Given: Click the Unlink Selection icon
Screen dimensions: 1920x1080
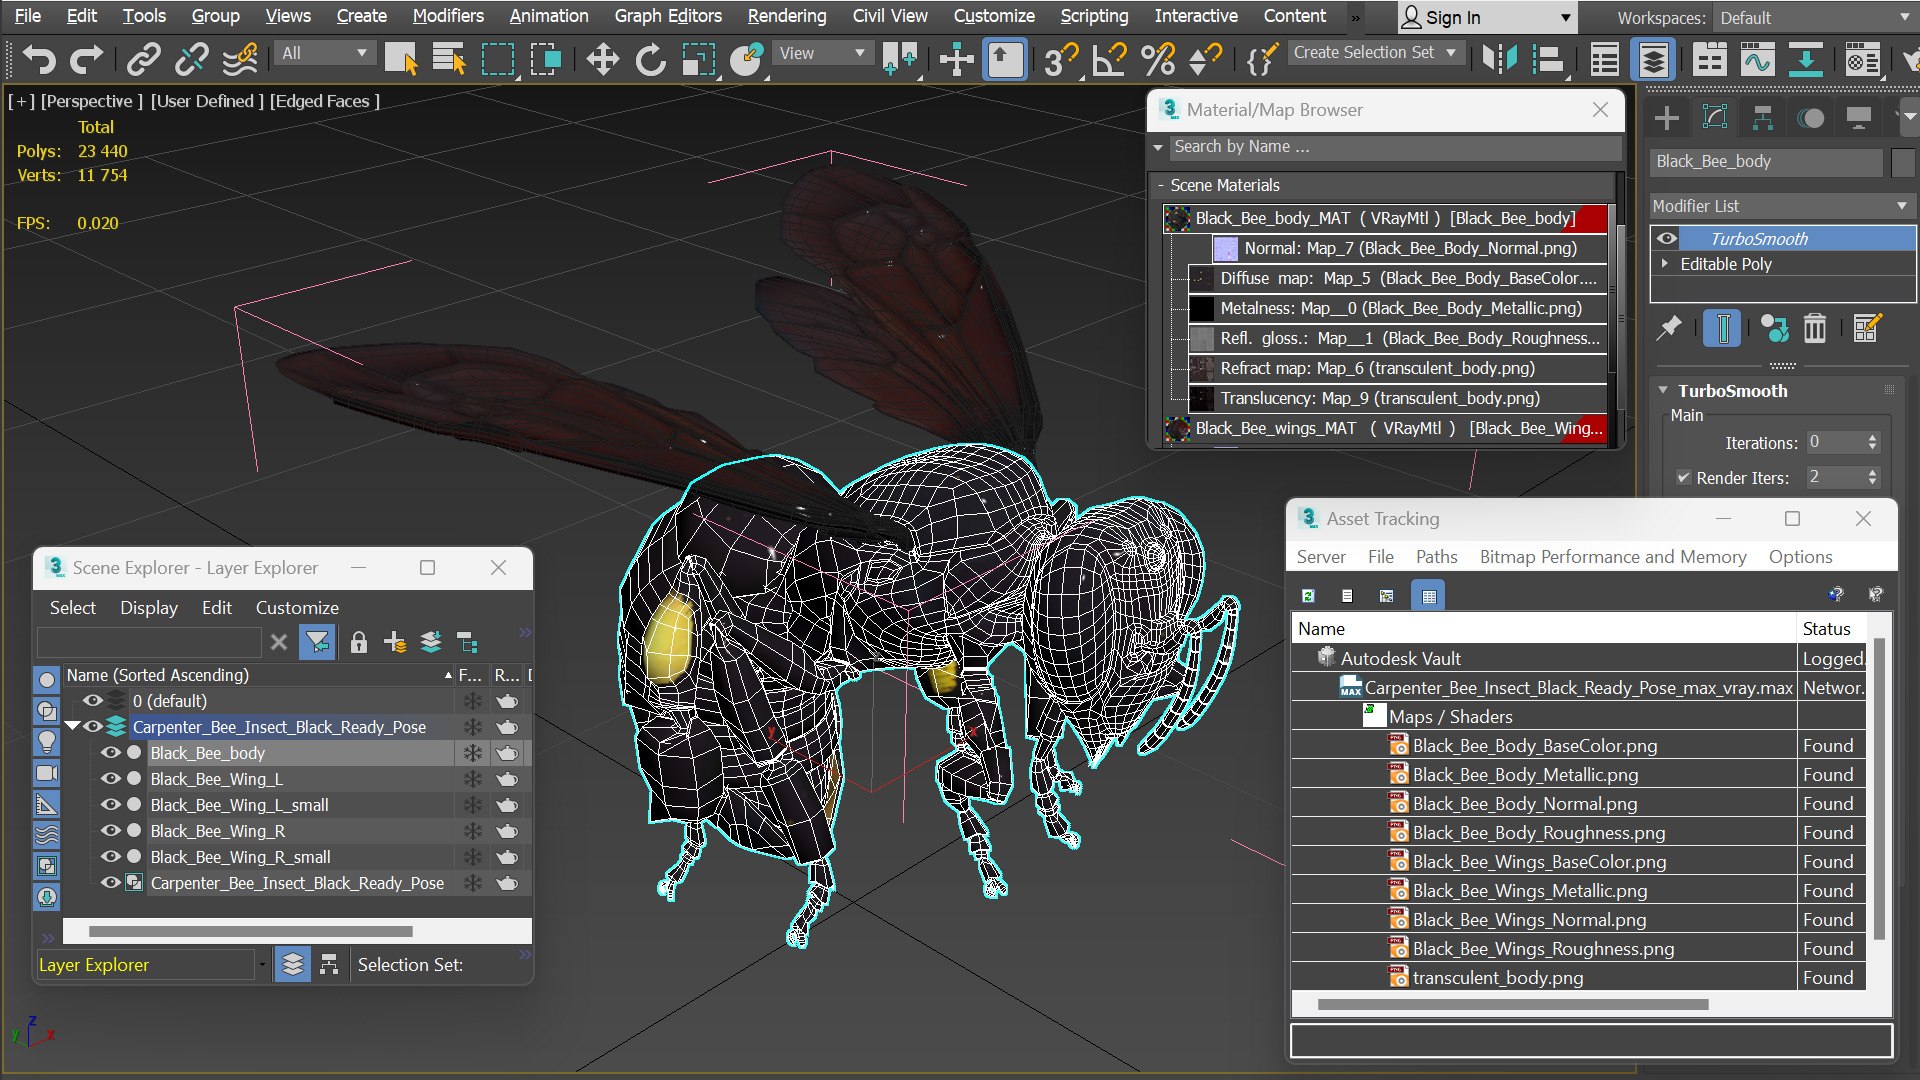Looking at the screenshot, I should pos(191,60).
